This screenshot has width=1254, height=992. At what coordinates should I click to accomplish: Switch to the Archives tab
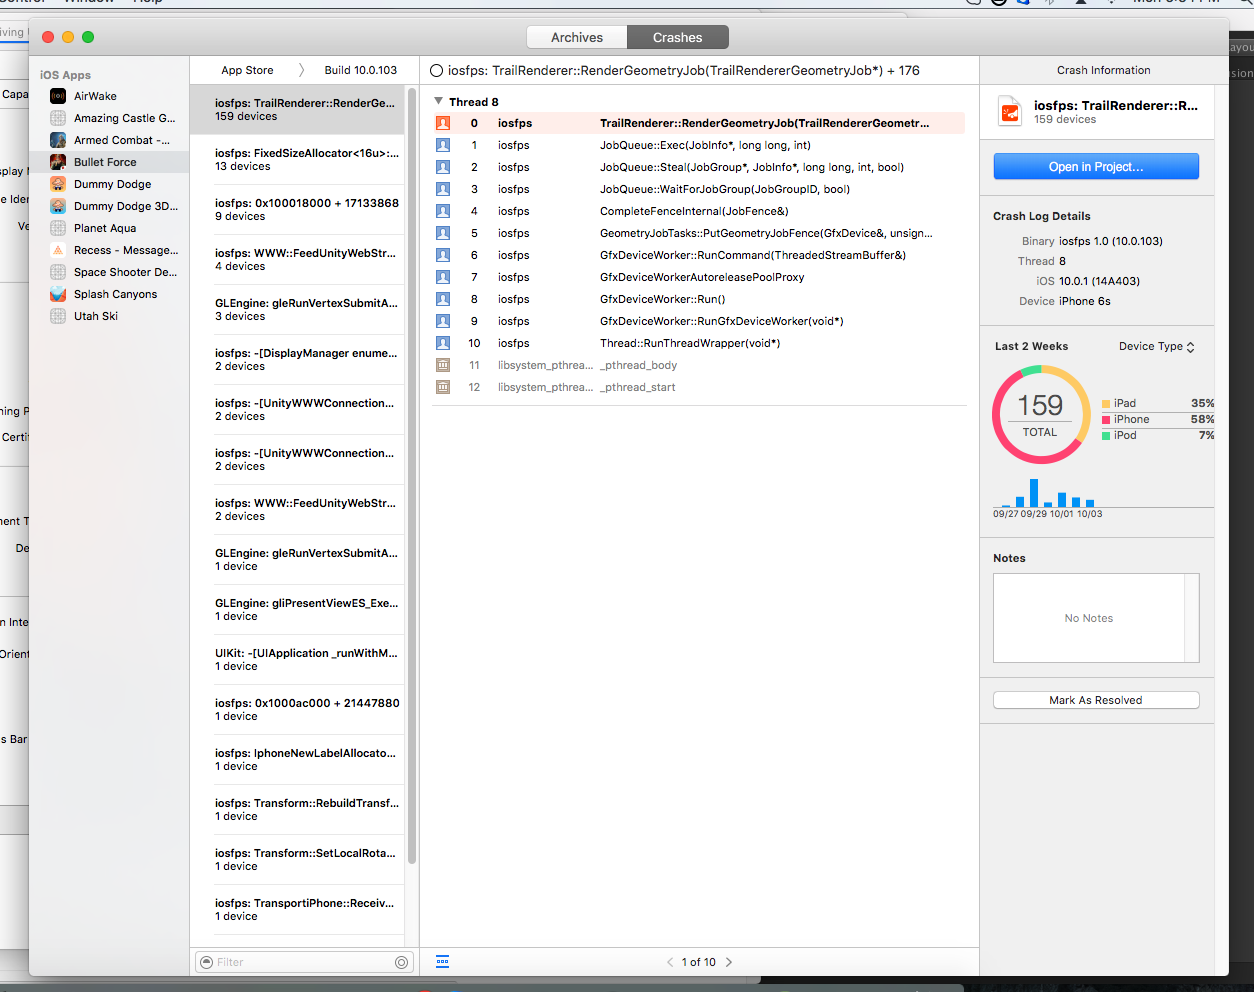(576, 36)
